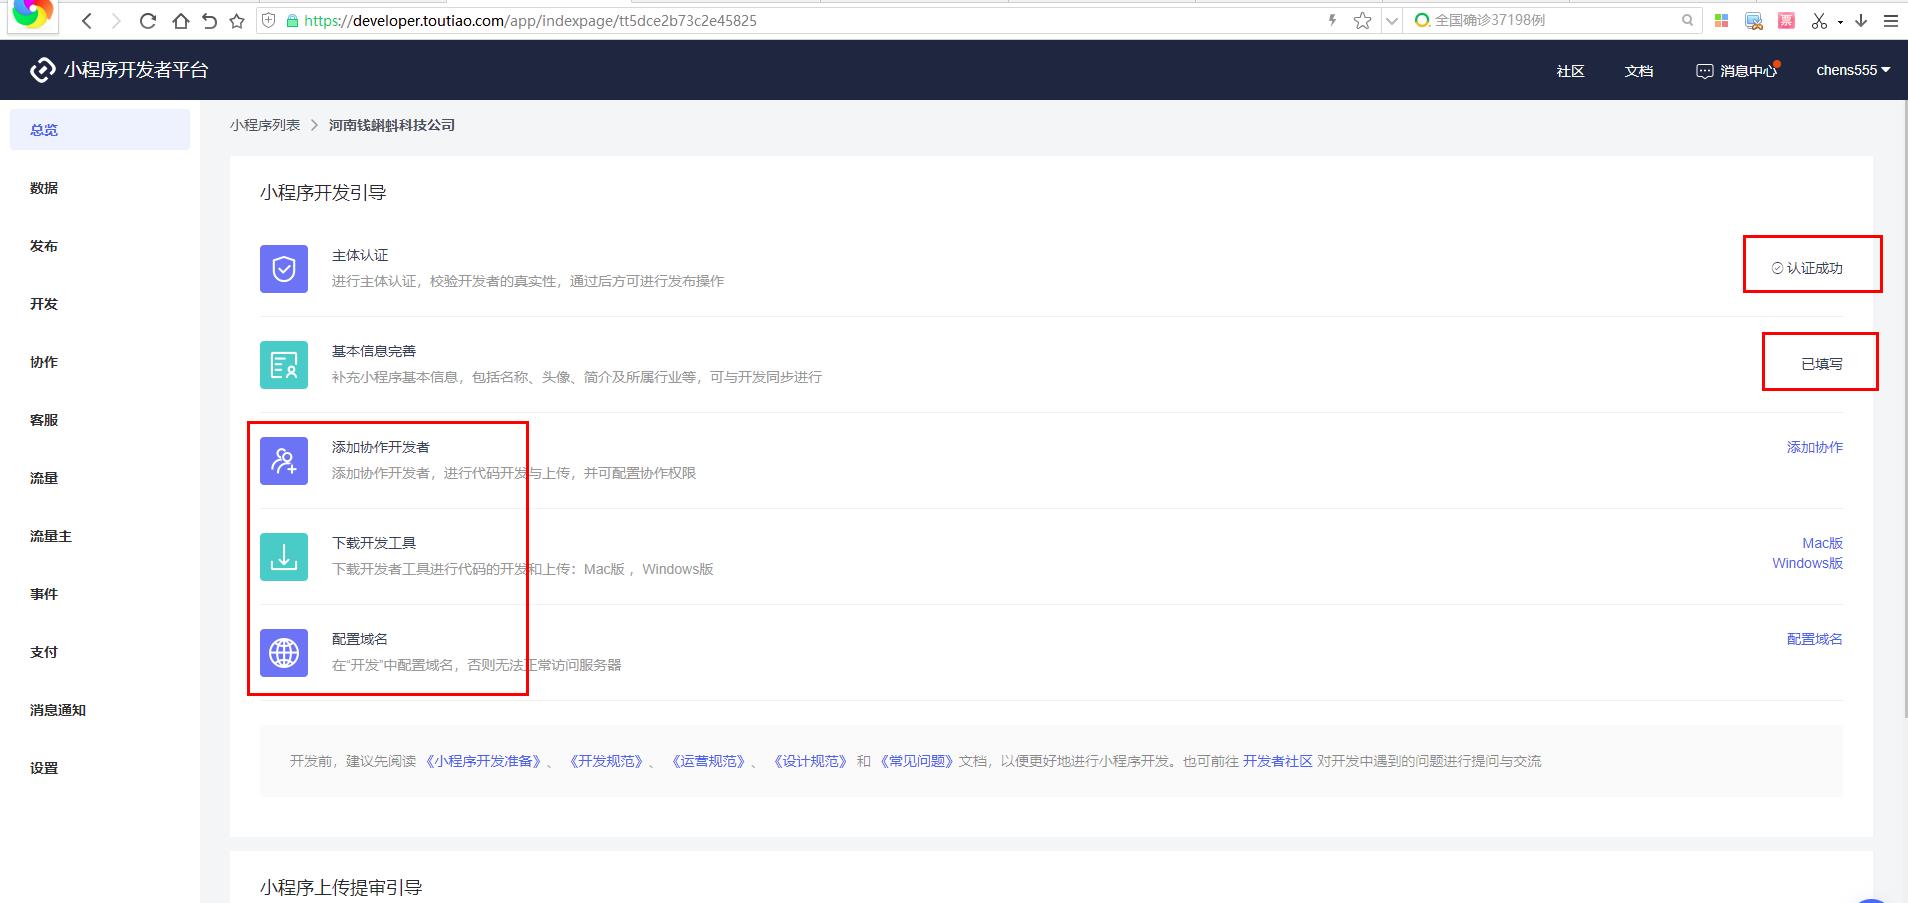Click the 添加协作开发者 user-plus icon
The image size is (1908, 903).
pyautogui.click(x=284, y=461)
